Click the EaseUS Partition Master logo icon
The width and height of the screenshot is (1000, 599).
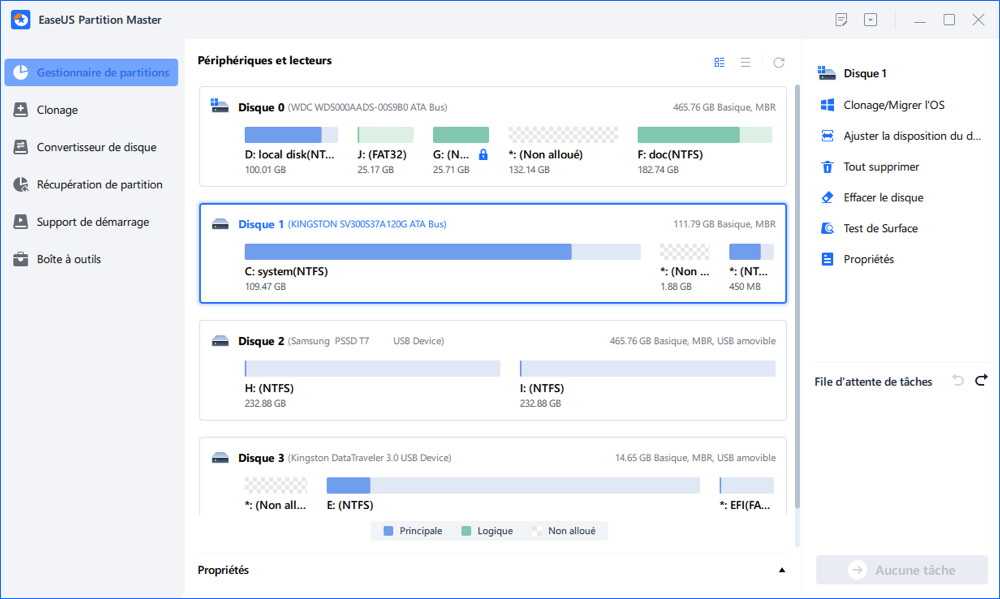click(20, 20)
